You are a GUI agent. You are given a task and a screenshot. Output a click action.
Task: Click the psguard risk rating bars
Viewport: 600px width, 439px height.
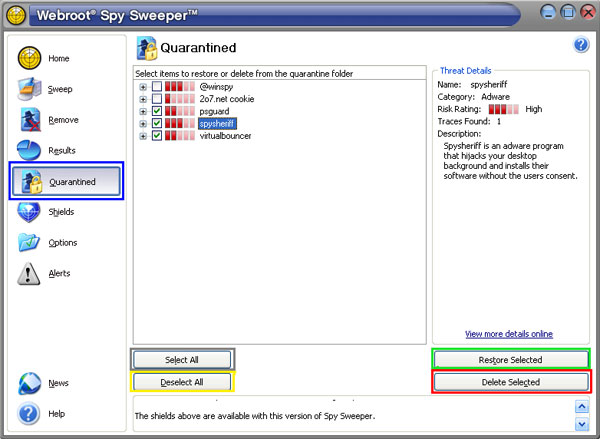(180, 111)
